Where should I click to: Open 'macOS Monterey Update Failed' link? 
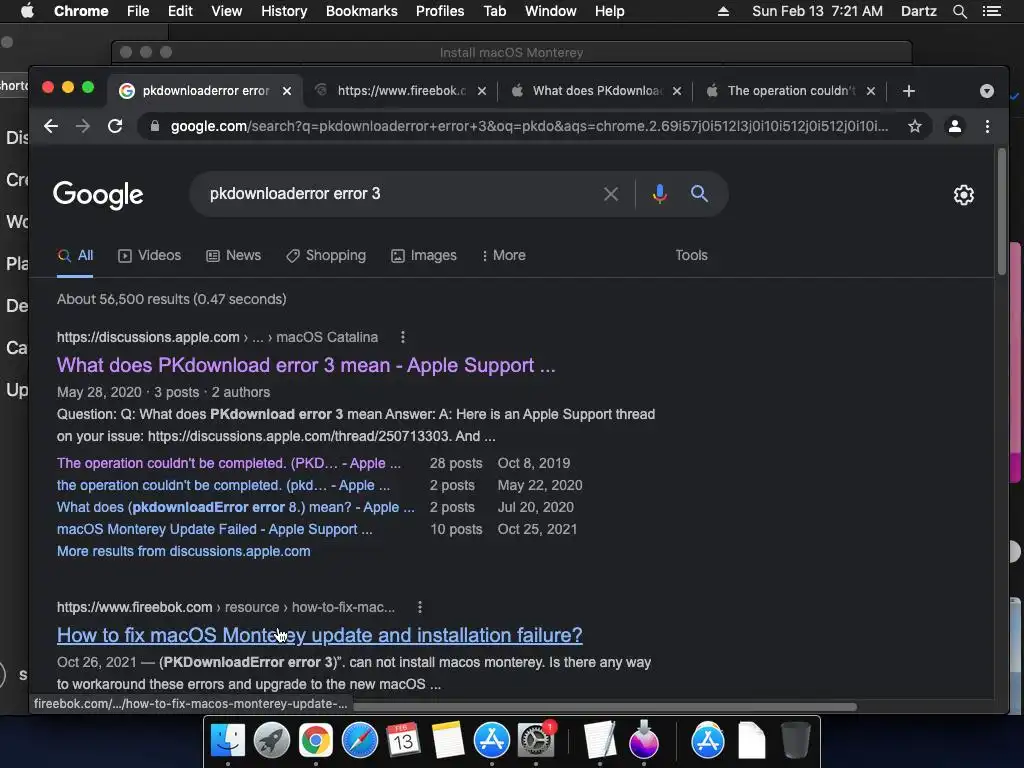[214, 530]
